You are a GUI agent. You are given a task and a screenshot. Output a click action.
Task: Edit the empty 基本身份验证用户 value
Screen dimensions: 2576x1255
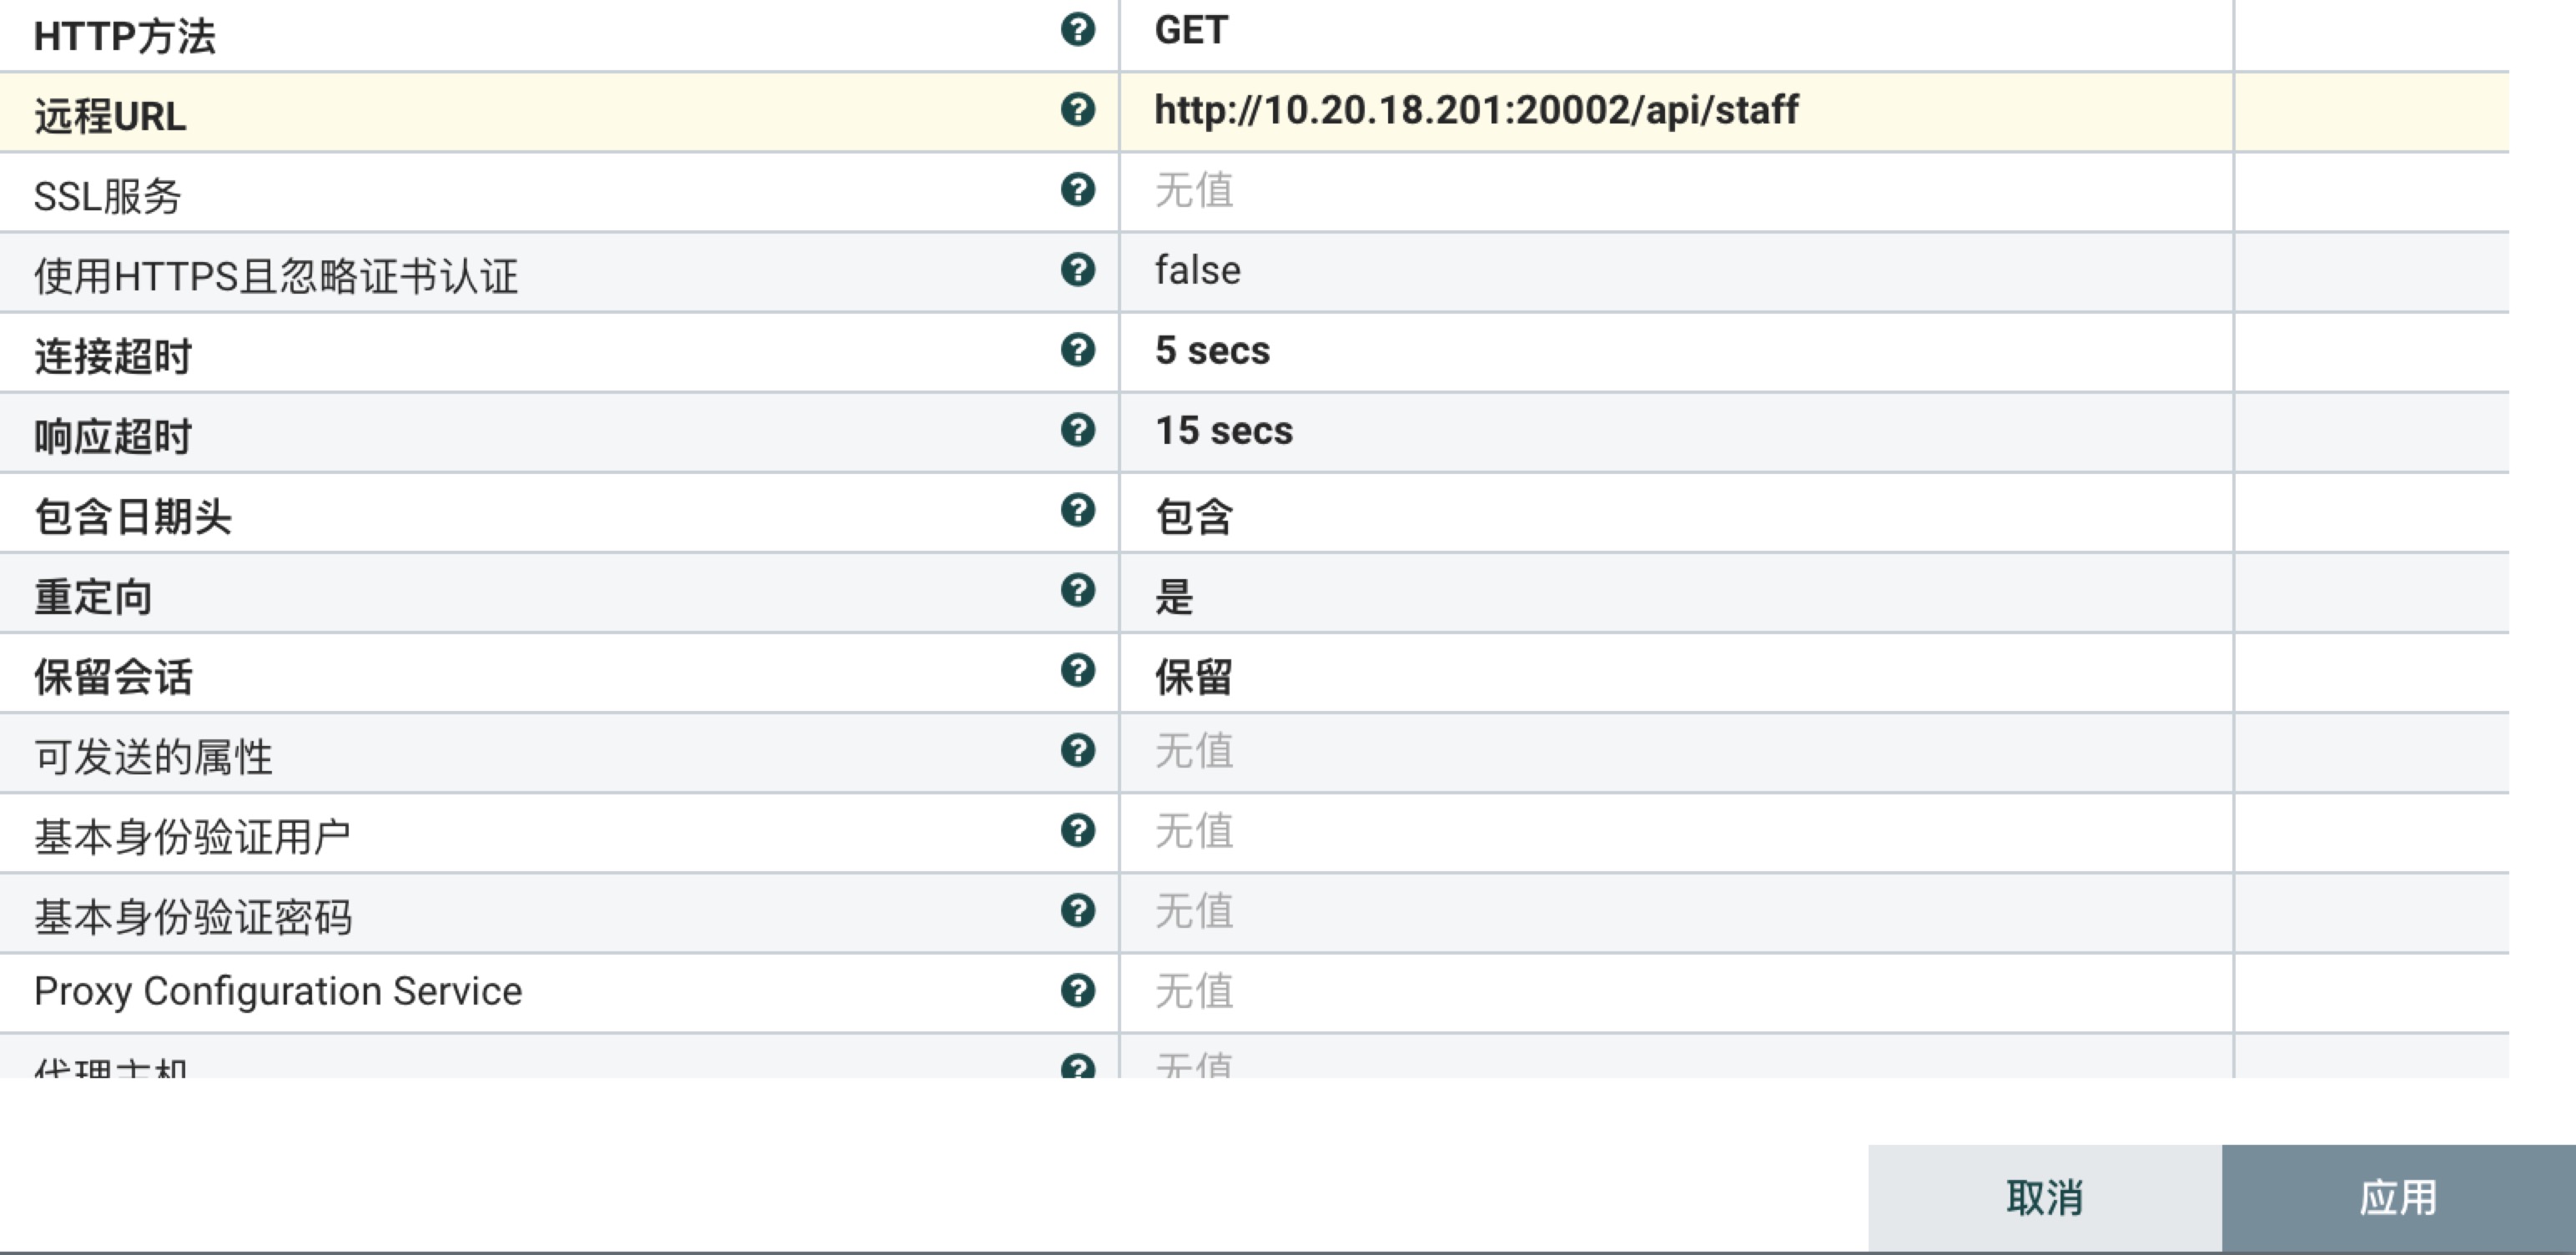pos(1676,833)
